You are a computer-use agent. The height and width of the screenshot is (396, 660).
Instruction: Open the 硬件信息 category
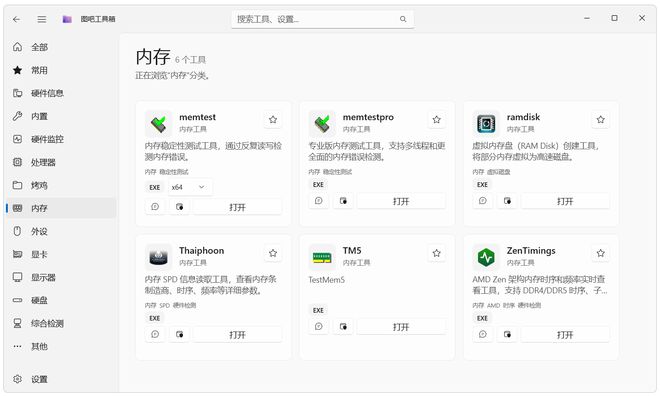tap(61, 93)
